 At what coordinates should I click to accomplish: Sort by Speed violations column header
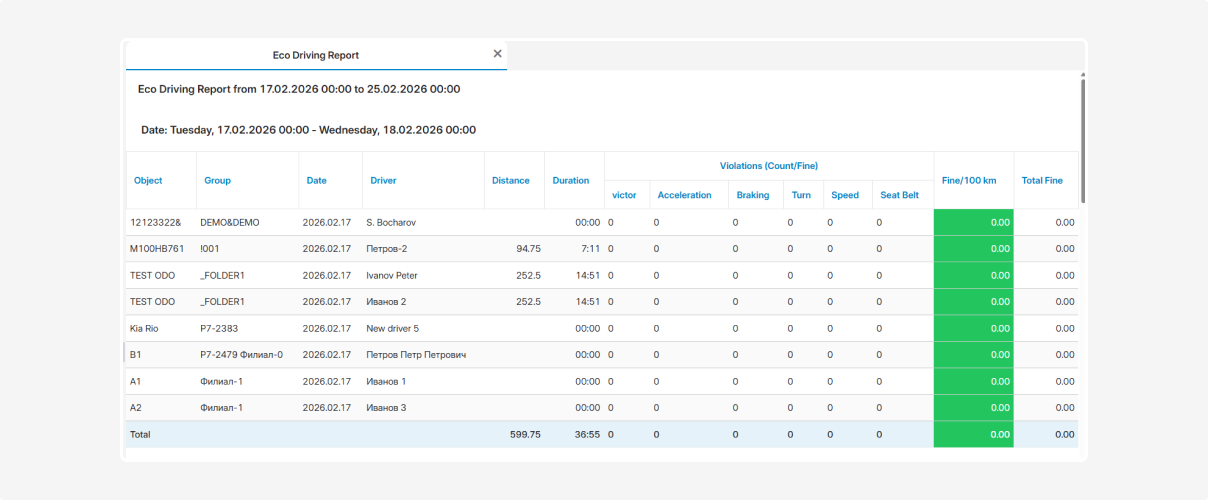click(x=845, y=195)
